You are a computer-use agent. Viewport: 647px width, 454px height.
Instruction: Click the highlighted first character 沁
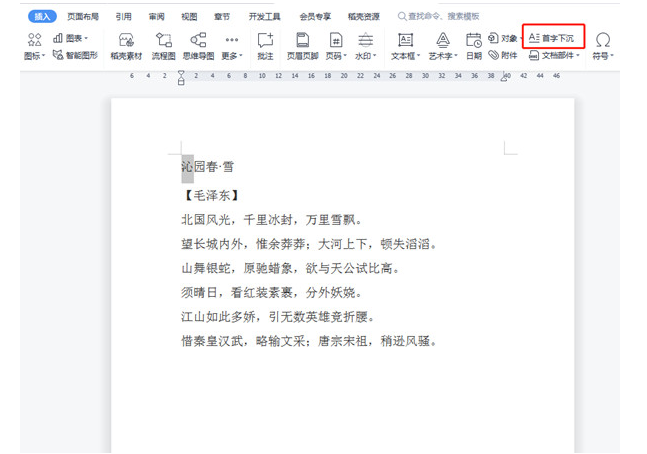pyautogui.click(x=187, y=168)
